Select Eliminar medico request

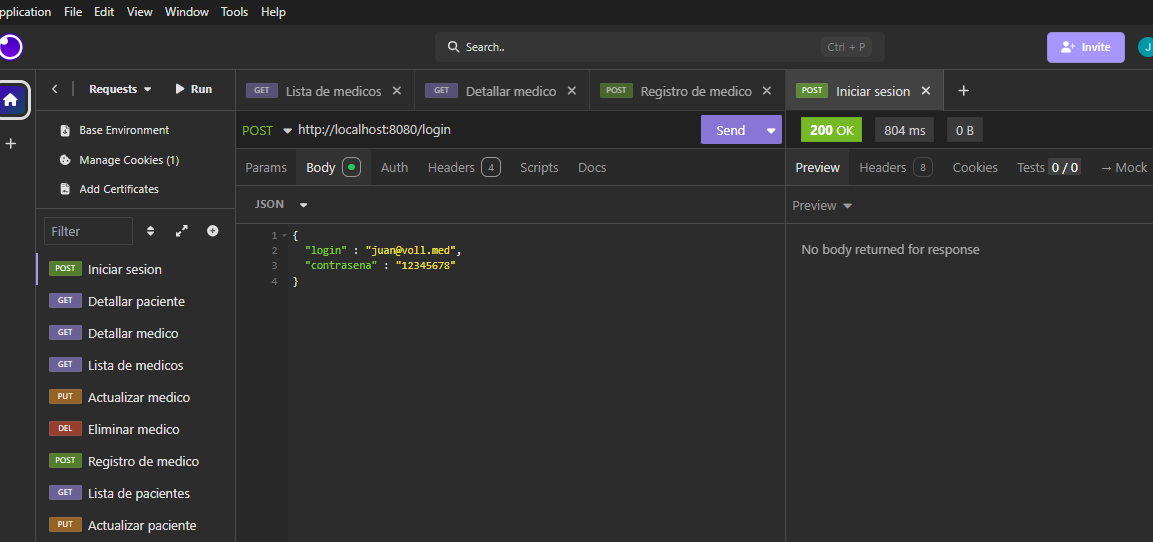[x=135, y=429]
